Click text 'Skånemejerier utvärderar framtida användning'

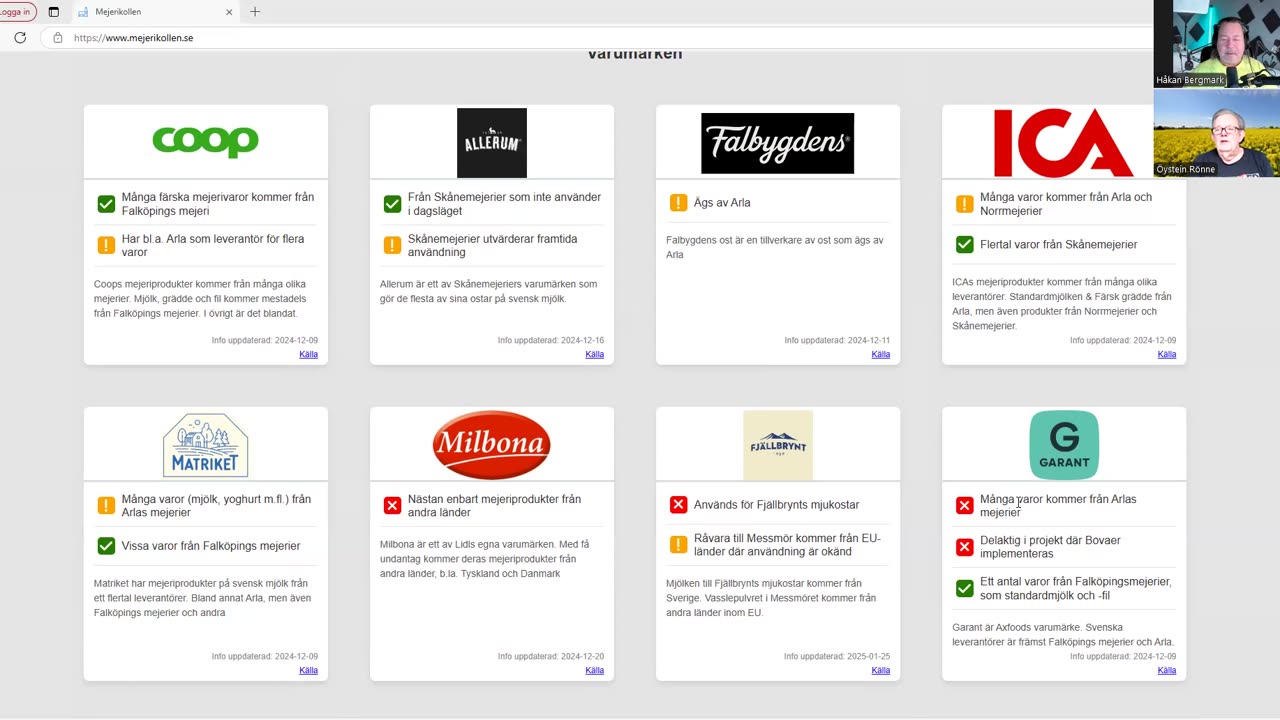(492, 245)
